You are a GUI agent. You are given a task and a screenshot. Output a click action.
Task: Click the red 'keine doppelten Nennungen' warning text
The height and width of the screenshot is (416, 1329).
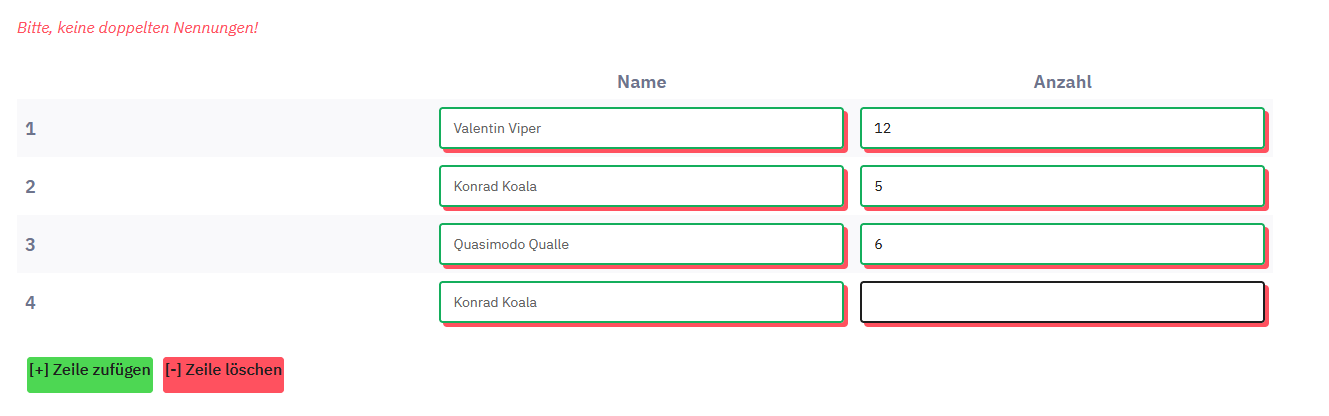coord(137,27)
